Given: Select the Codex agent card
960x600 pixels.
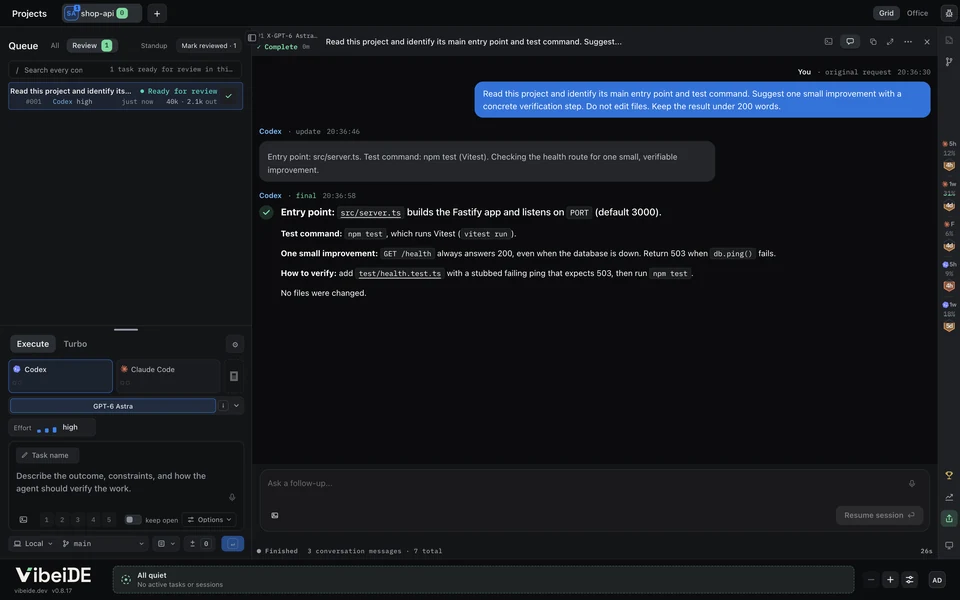Looking at the screenshot, I should (60, 376).
